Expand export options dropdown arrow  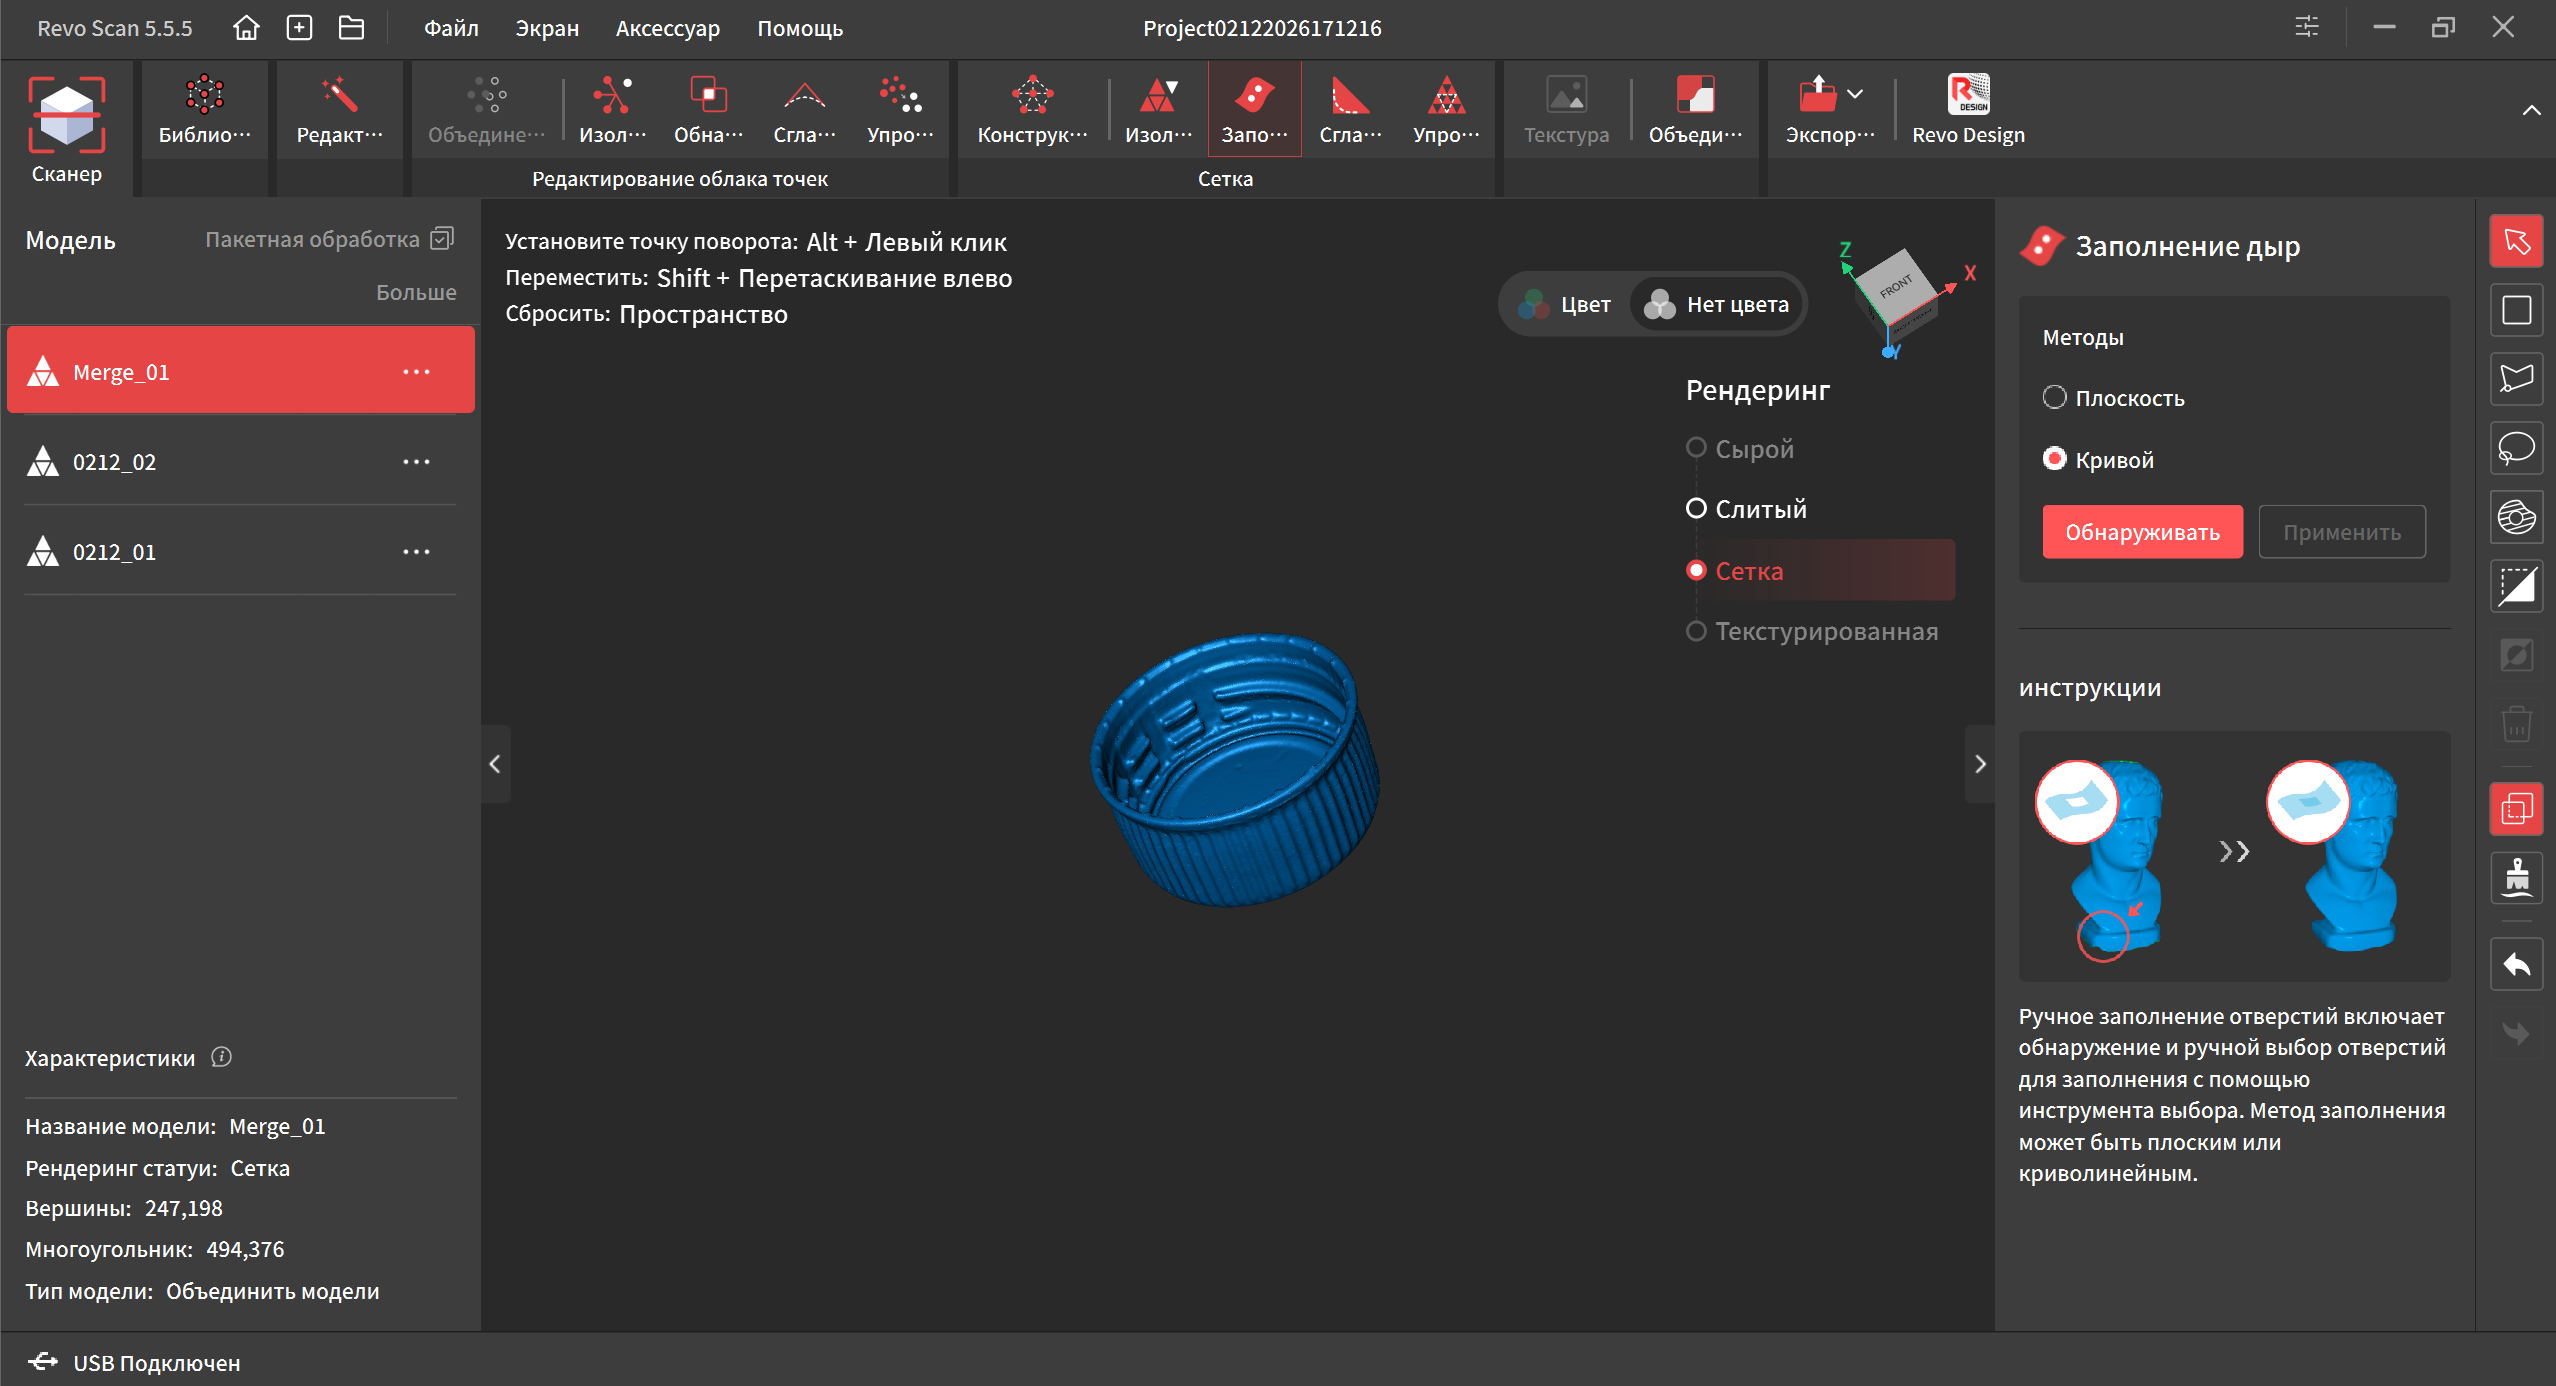[x=1855, y=94]
